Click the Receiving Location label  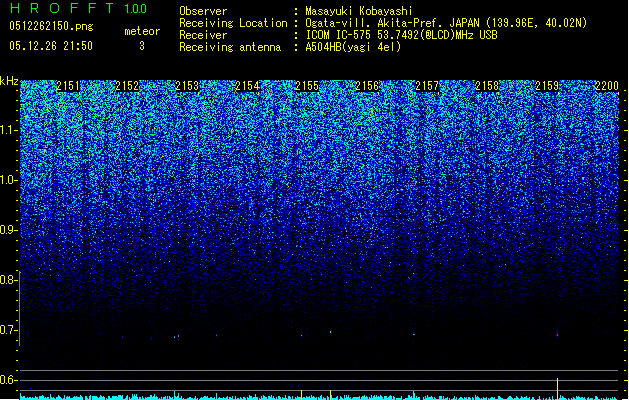point(233,23)
